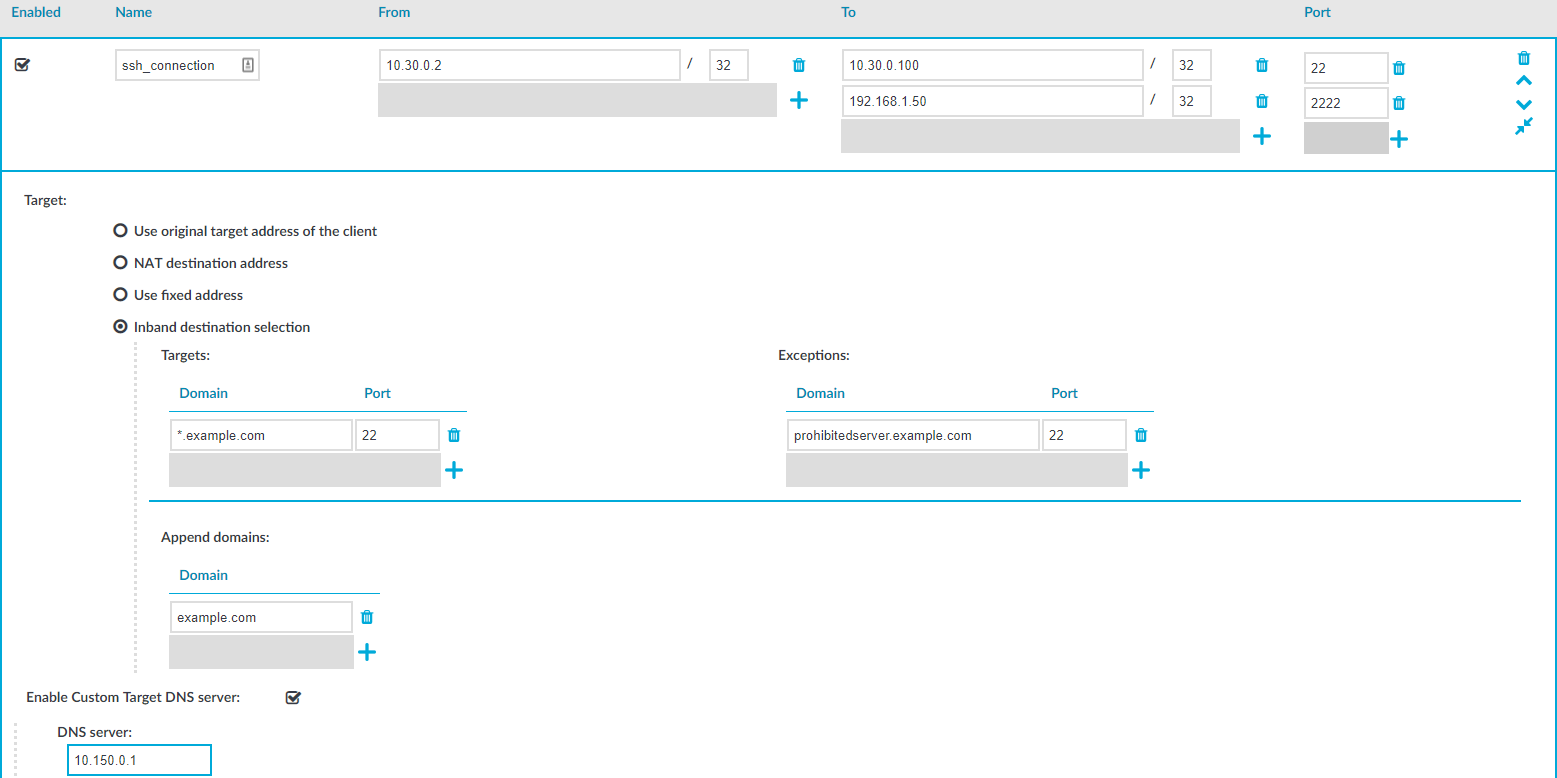Viewport: 1557px width, 778px height.
Task: Delete the 192.168.1.50 To address
Action: point(1261,101)
